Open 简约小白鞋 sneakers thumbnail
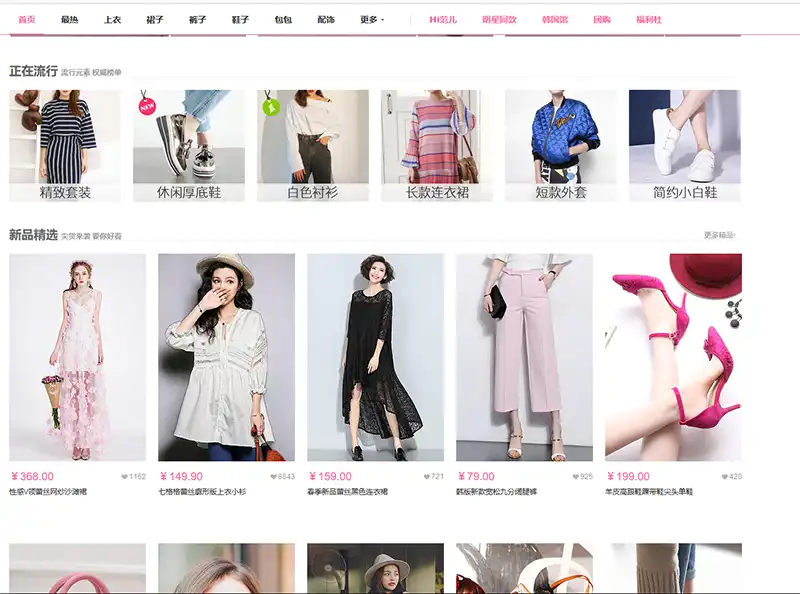Image resolution: width=800 pixels, height=594 pixels. [685, 145]
